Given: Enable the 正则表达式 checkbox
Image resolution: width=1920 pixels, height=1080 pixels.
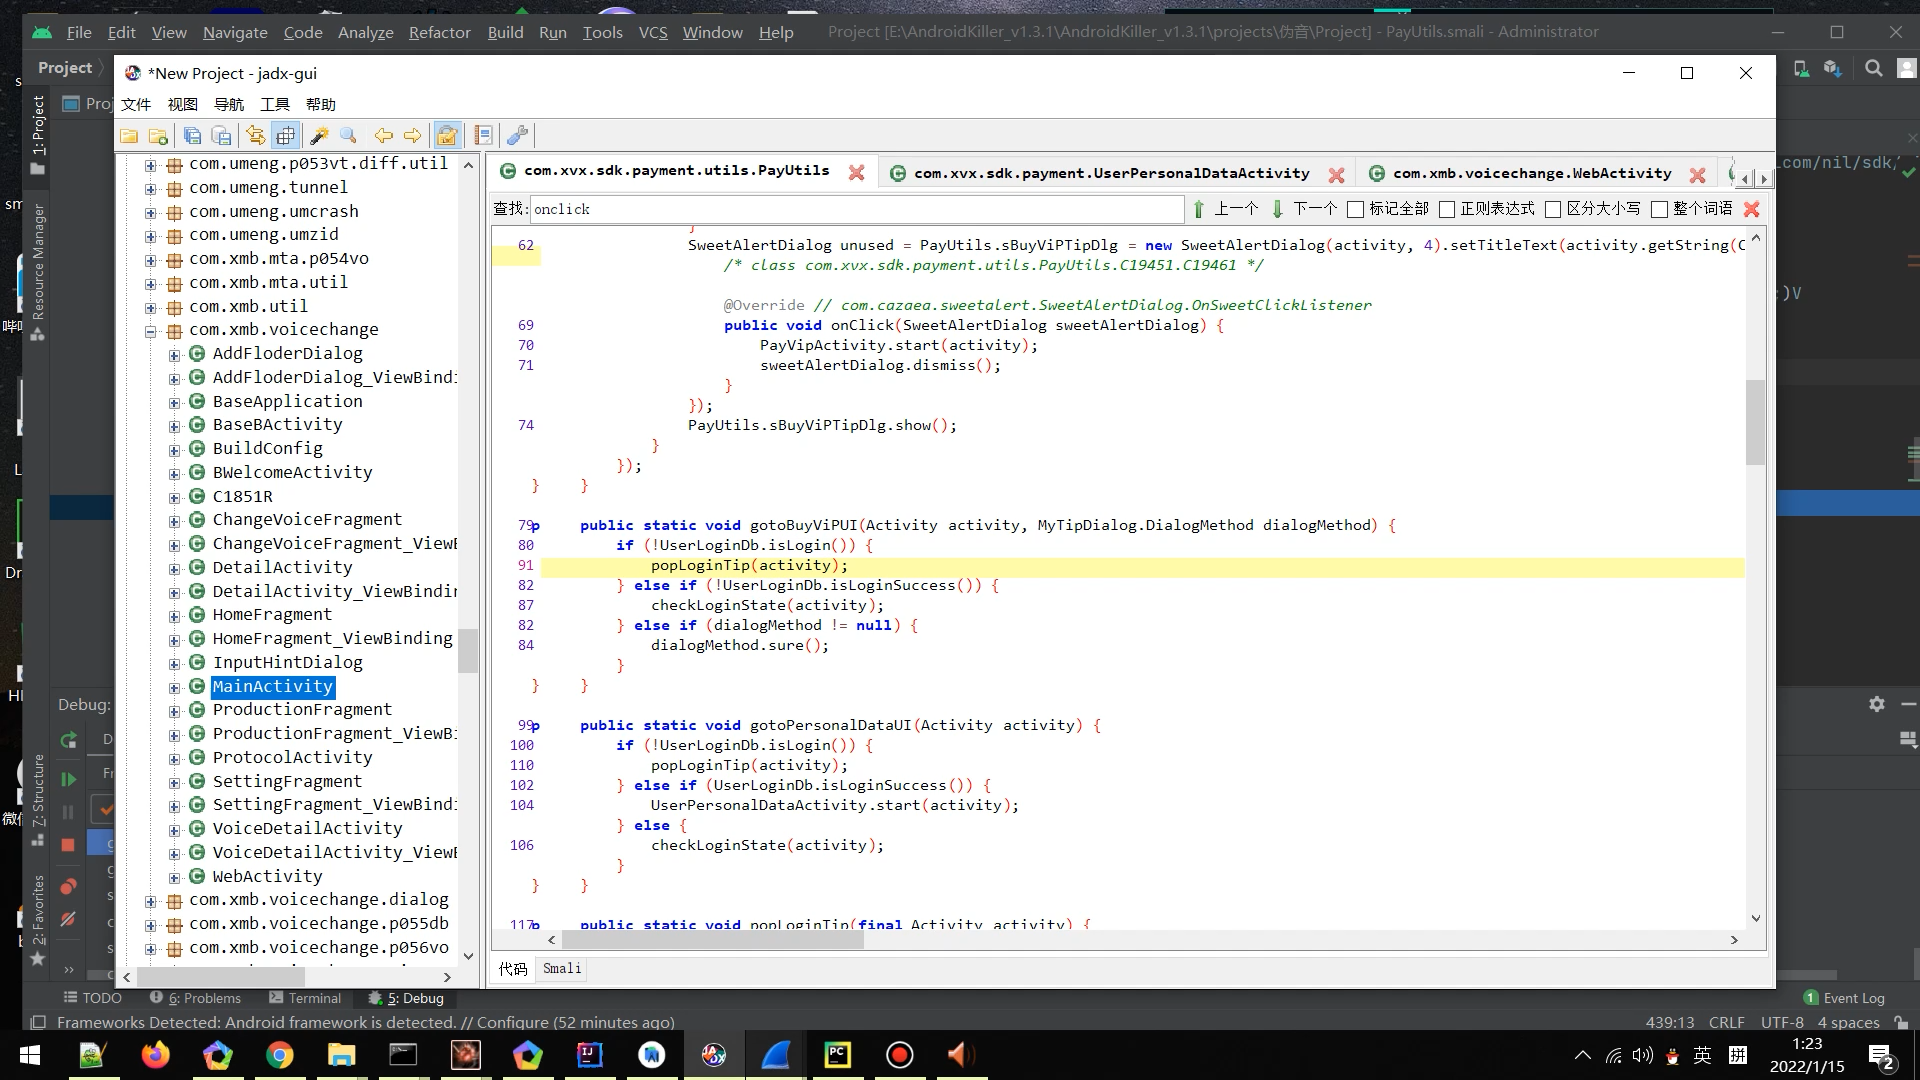Looking at the screenshot, I should (x=1447, y=209).
